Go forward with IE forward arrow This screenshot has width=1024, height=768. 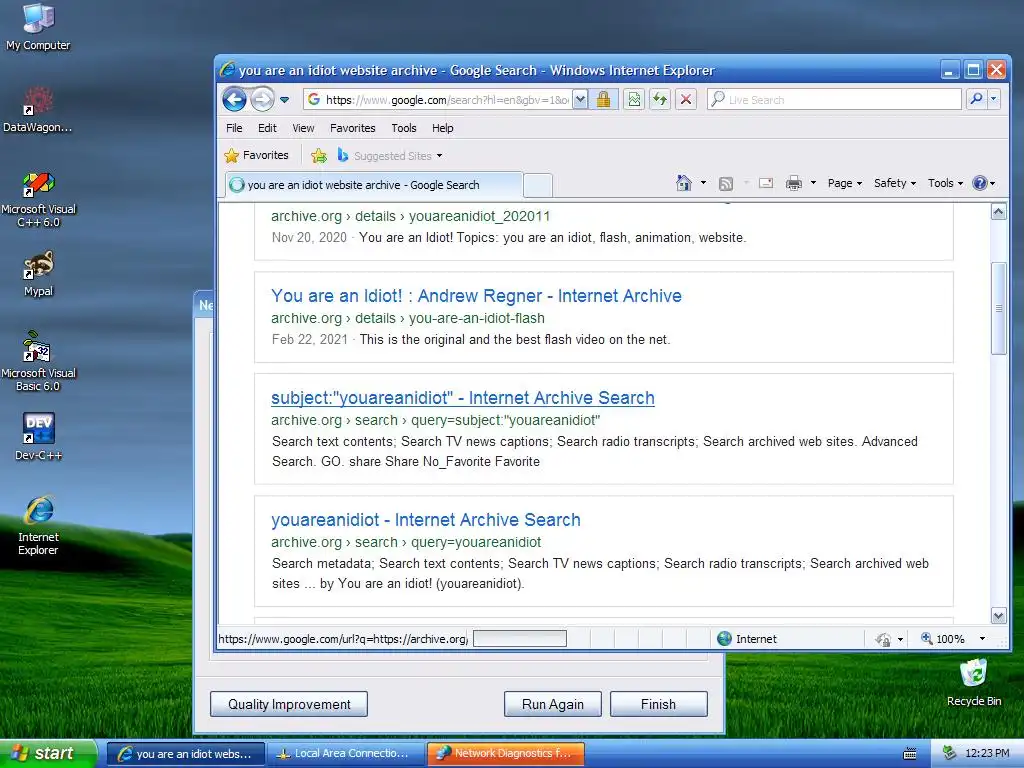tap(263, 99)
